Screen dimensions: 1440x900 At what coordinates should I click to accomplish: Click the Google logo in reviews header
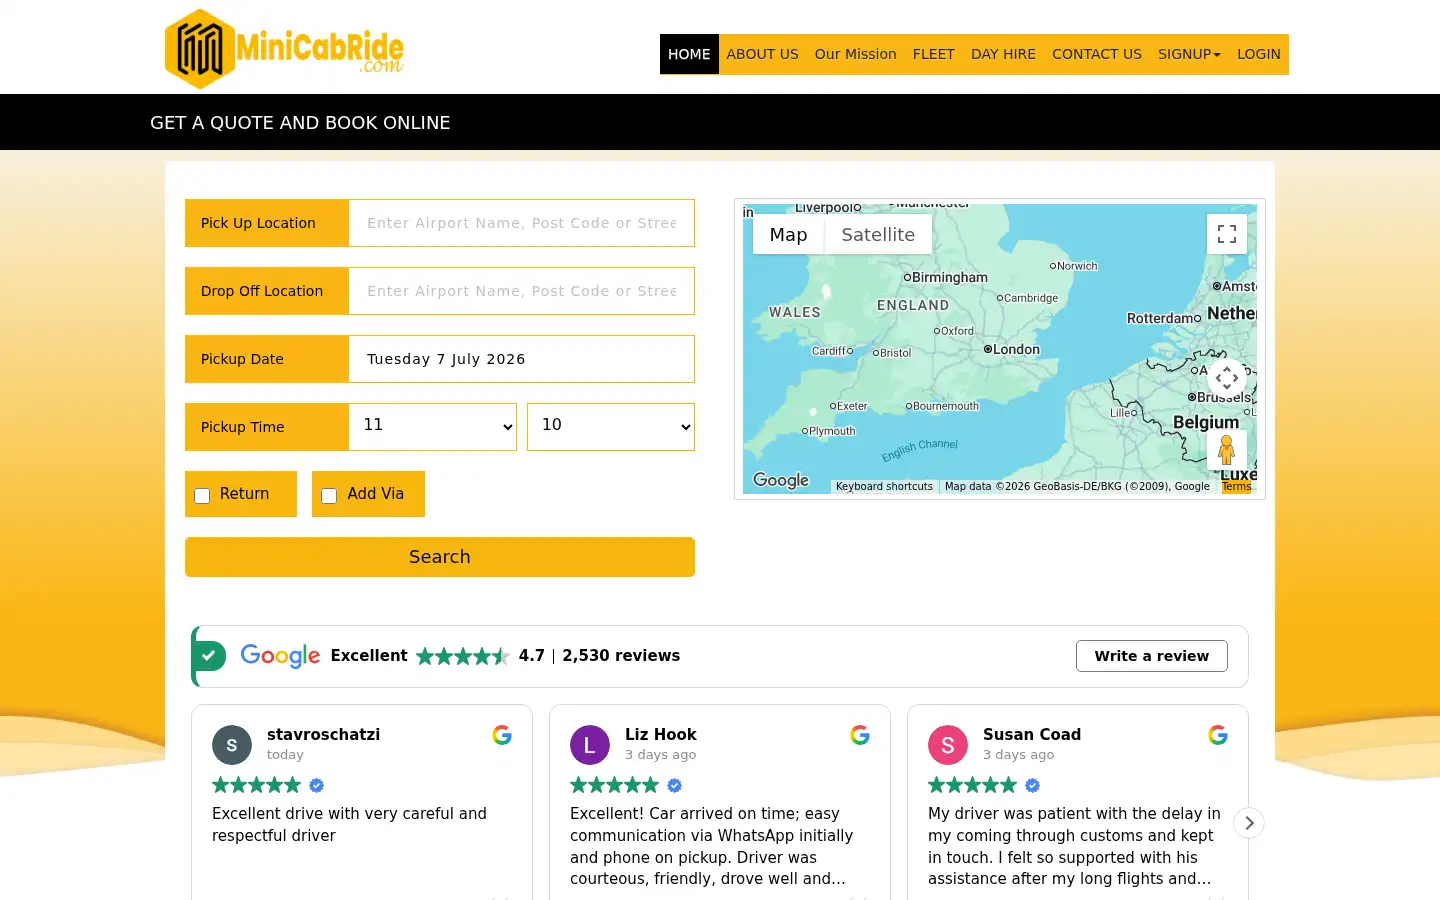(x=280, y=656)
